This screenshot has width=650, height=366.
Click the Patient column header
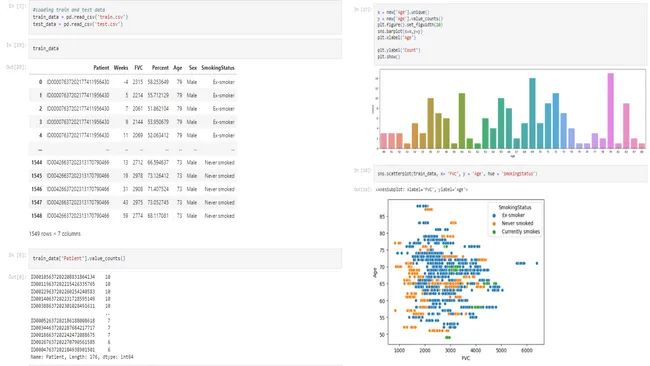[101, 68]
